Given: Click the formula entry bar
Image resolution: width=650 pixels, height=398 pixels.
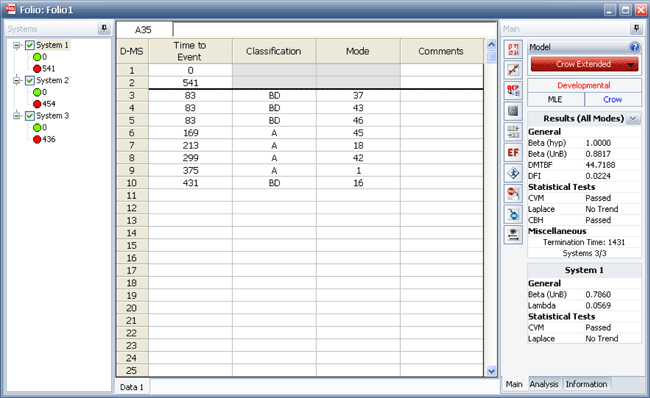Looking at the screenshot, I should point(335,30).
